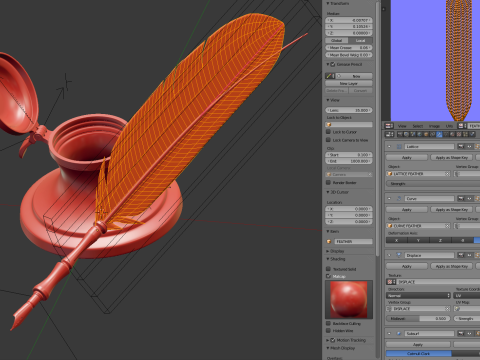The height and width of the screenshot is (360, 480).
Task: Toggle Lattice modifier render visibility
Action: 461,146
